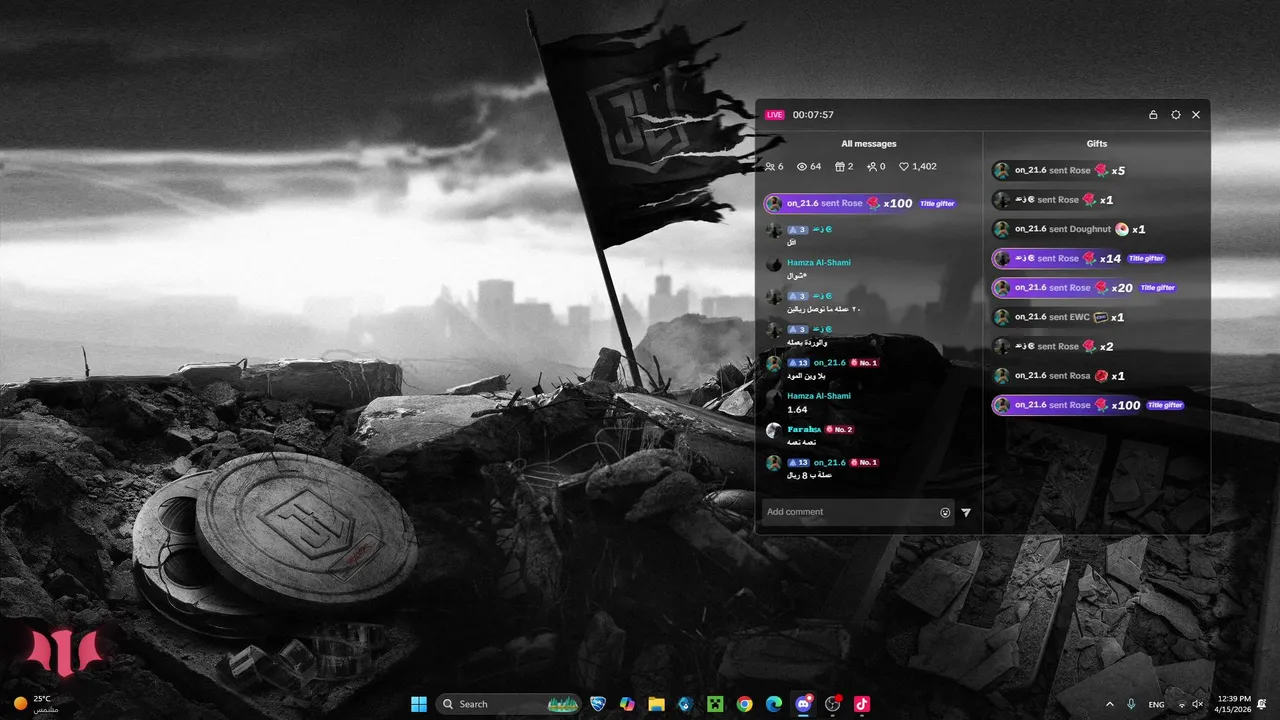Click the microphone tray icon
1280x720 pixels.
[1131, 705]
